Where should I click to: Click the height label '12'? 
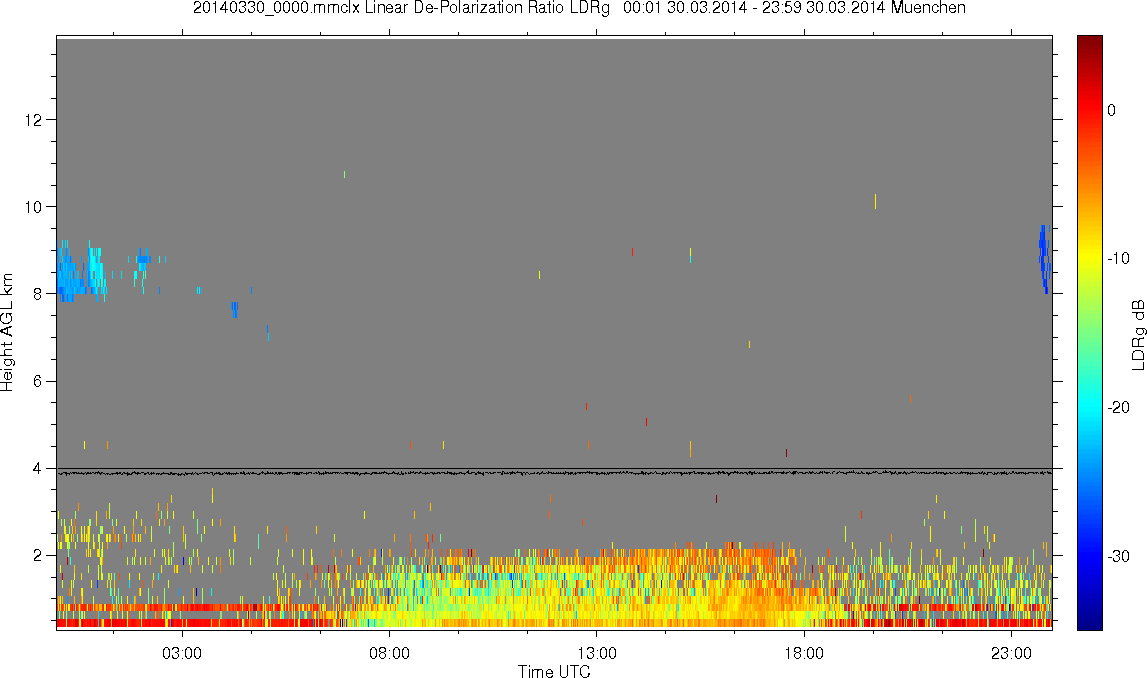(33, 119)
